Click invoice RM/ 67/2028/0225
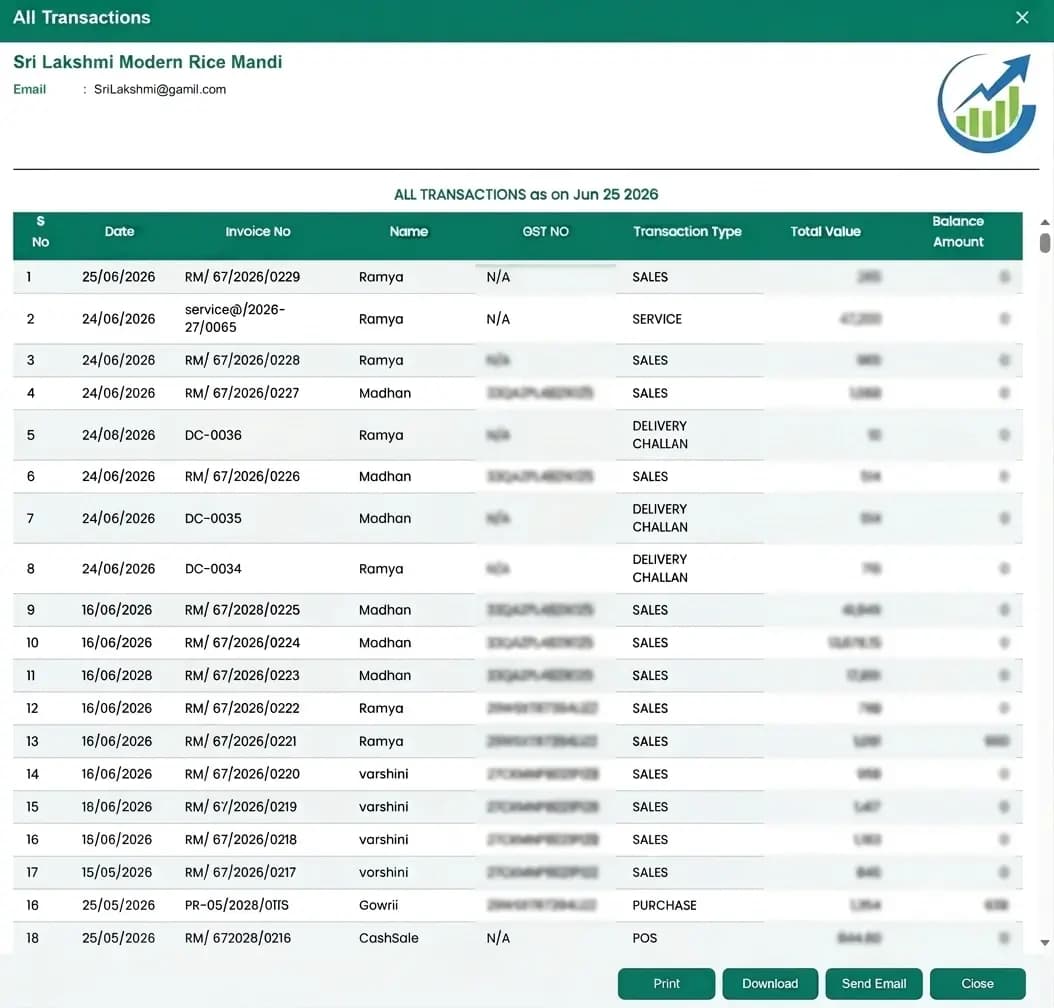Viewport: 1054px width, 1008px height. tap(242, 610)
